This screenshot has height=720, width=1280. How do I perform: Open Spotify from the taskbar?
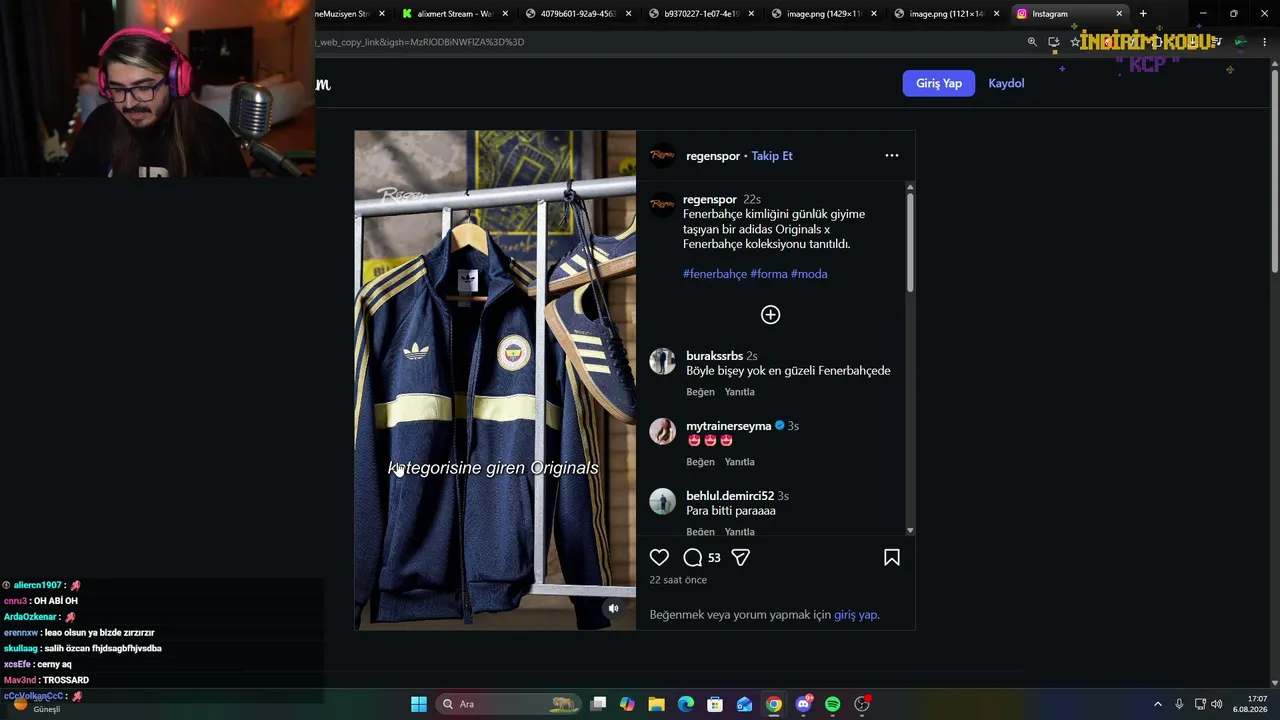tap(833, 704)
